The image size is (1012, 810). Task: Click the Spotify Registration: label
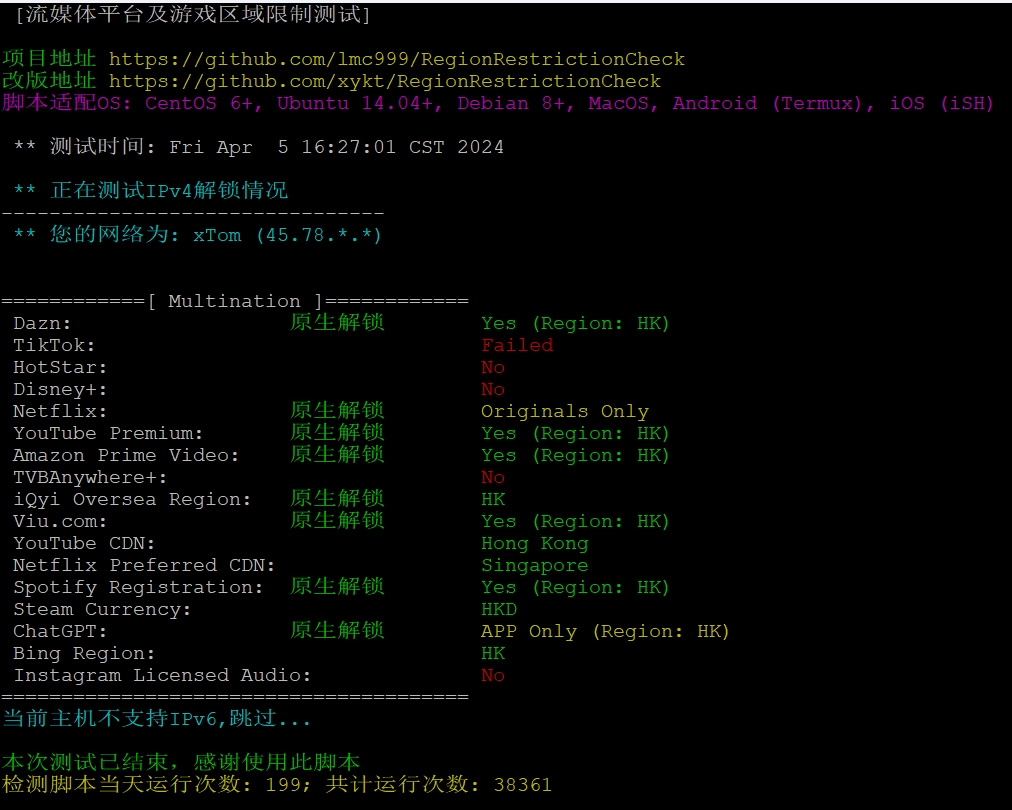point(138,587)
